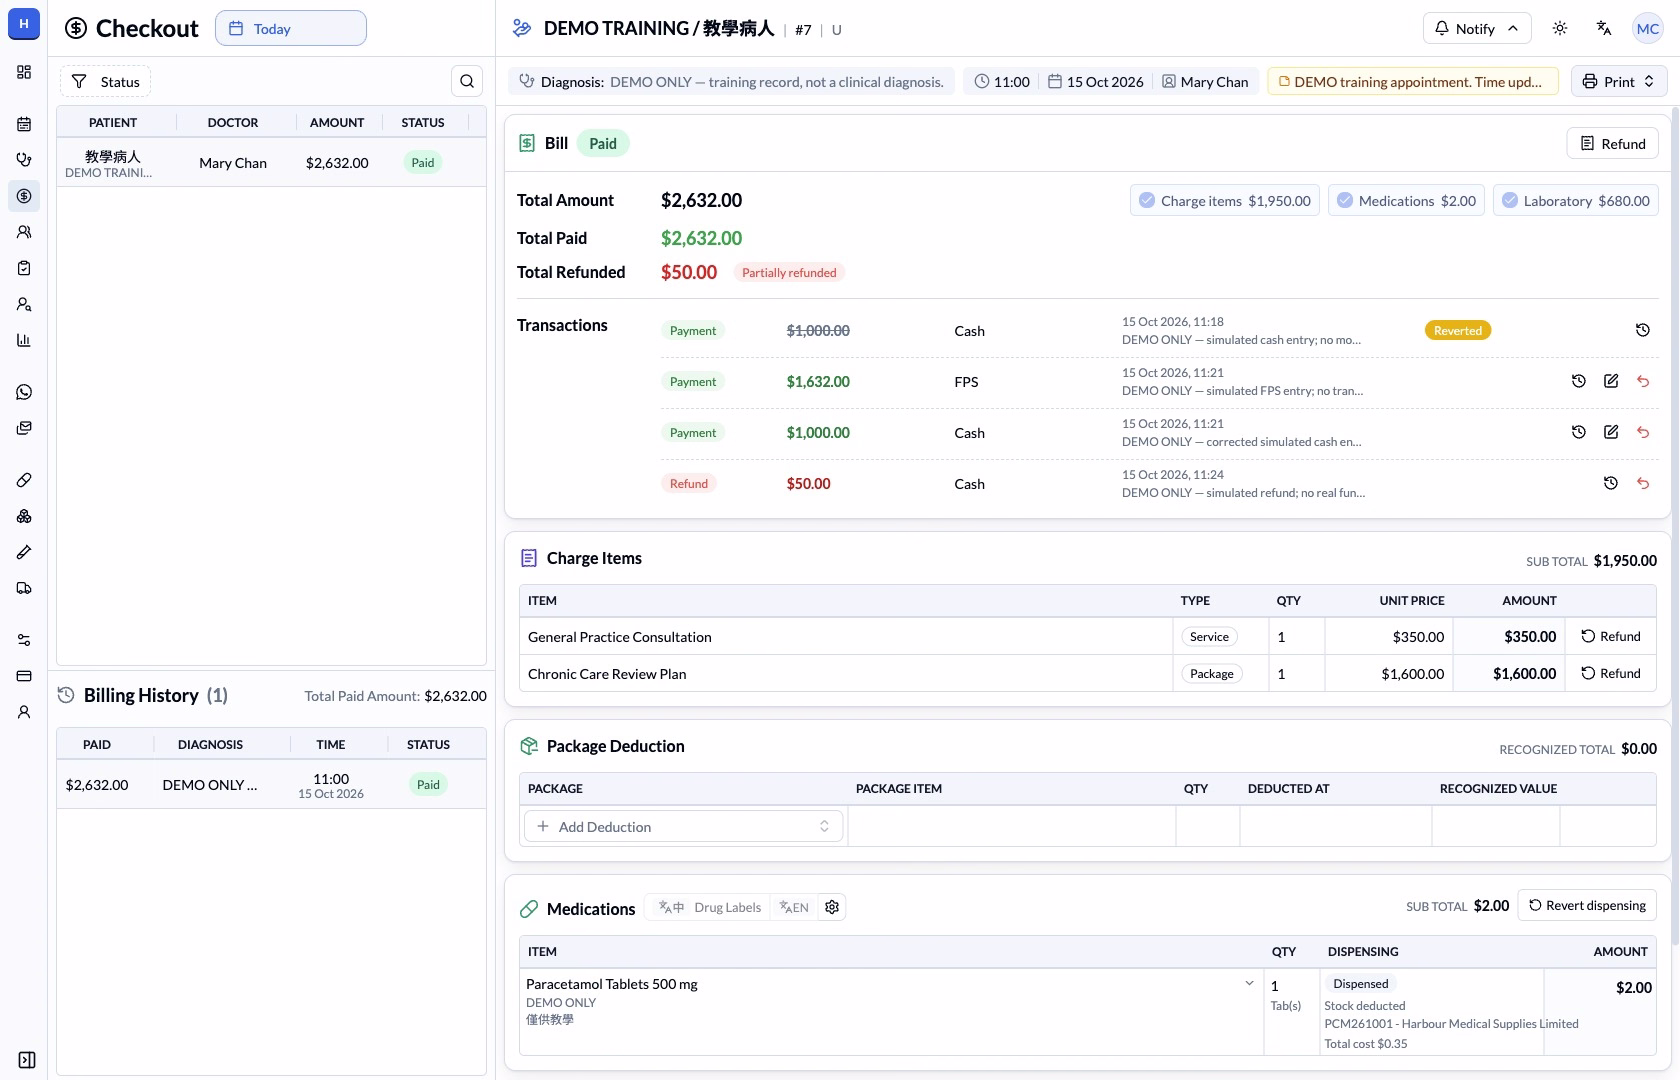Open the language translation icon in the header
This screenshot has height=1080, width=1680.
[x=1604, y=28]
